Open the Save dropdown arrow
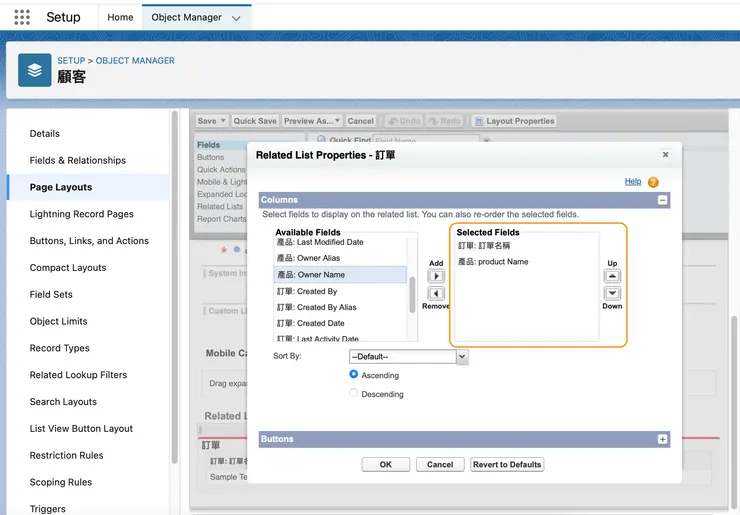The width and height of the screenshot is (740, 515). (223, 121)
